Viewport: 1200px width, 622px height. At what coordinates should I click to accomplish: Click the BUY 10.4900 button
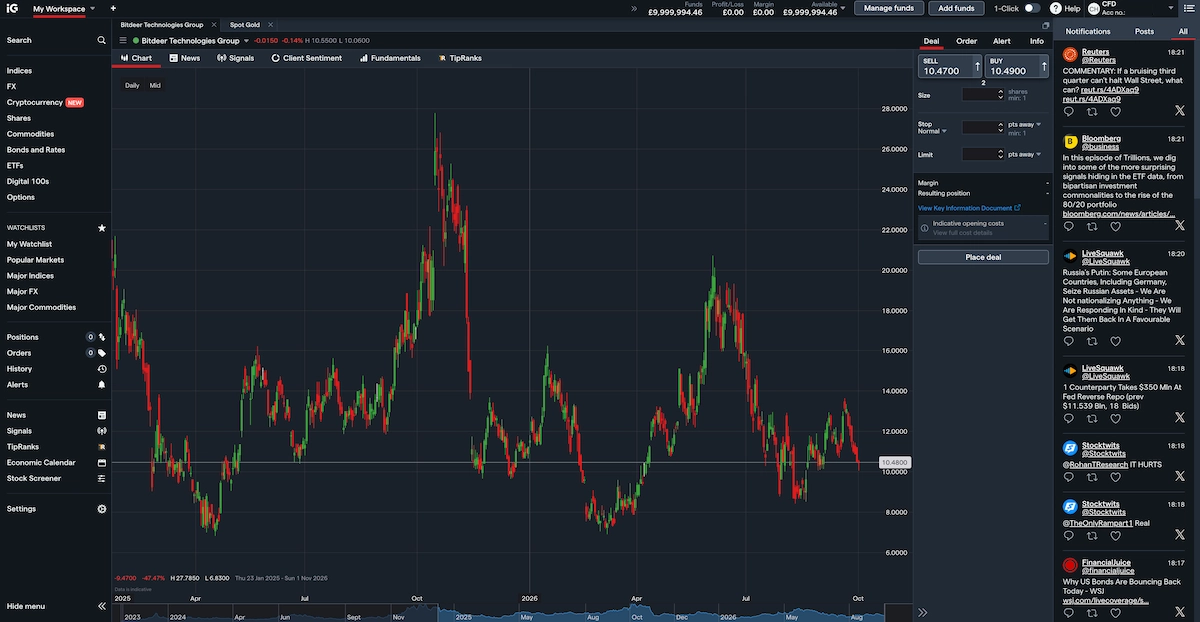click(1017, 66)
